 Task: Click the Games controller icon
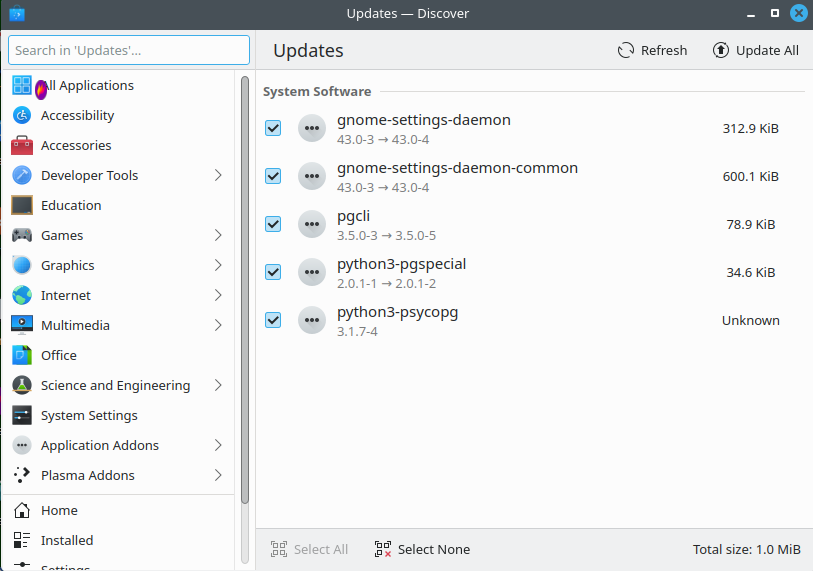click(x=22, y=235)
